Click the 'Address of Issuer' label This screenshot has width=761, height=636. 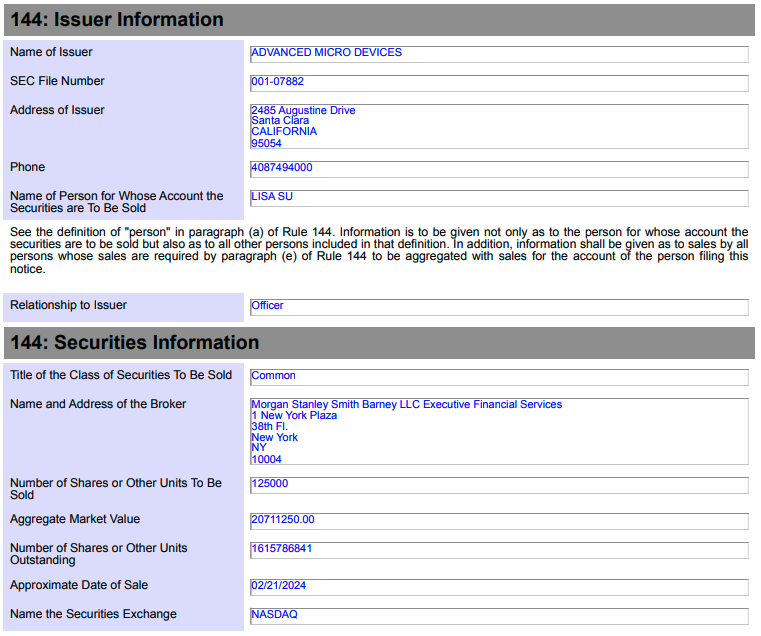57,110
